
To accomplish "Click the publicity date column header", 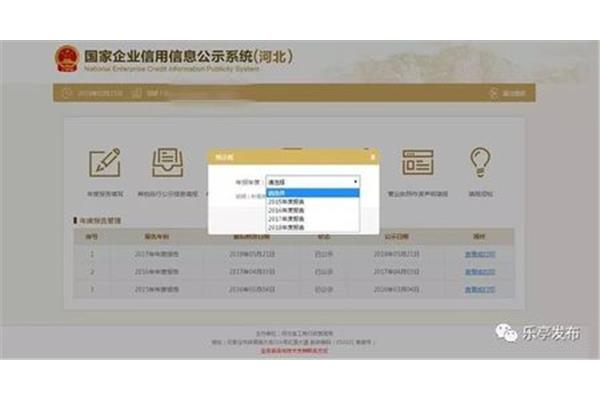I will [x=396, y=237].
